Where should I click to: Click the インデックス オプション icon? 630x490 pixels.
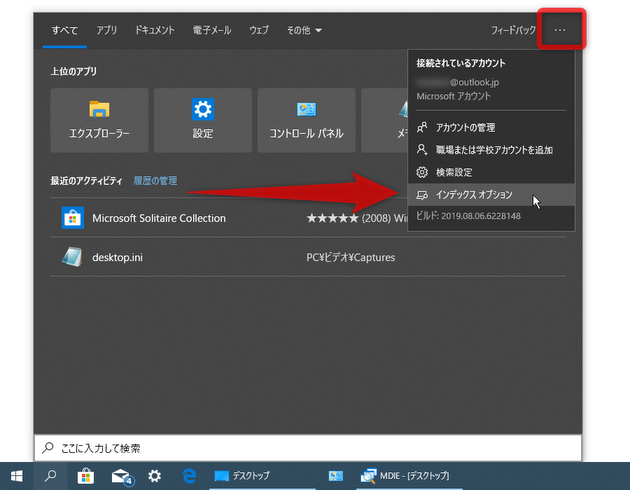422,195
